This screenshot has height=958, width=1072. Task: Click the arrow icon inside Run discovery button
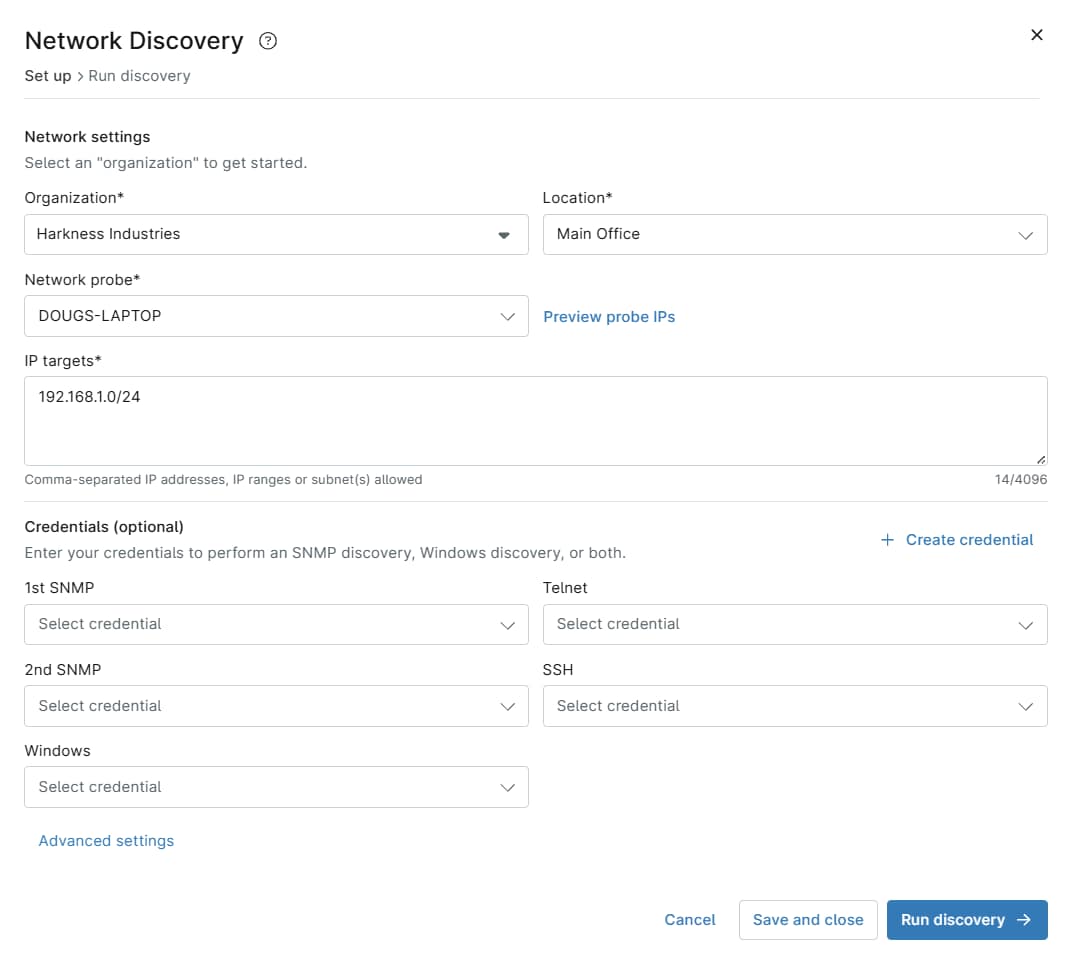(x=1023, y=919)
